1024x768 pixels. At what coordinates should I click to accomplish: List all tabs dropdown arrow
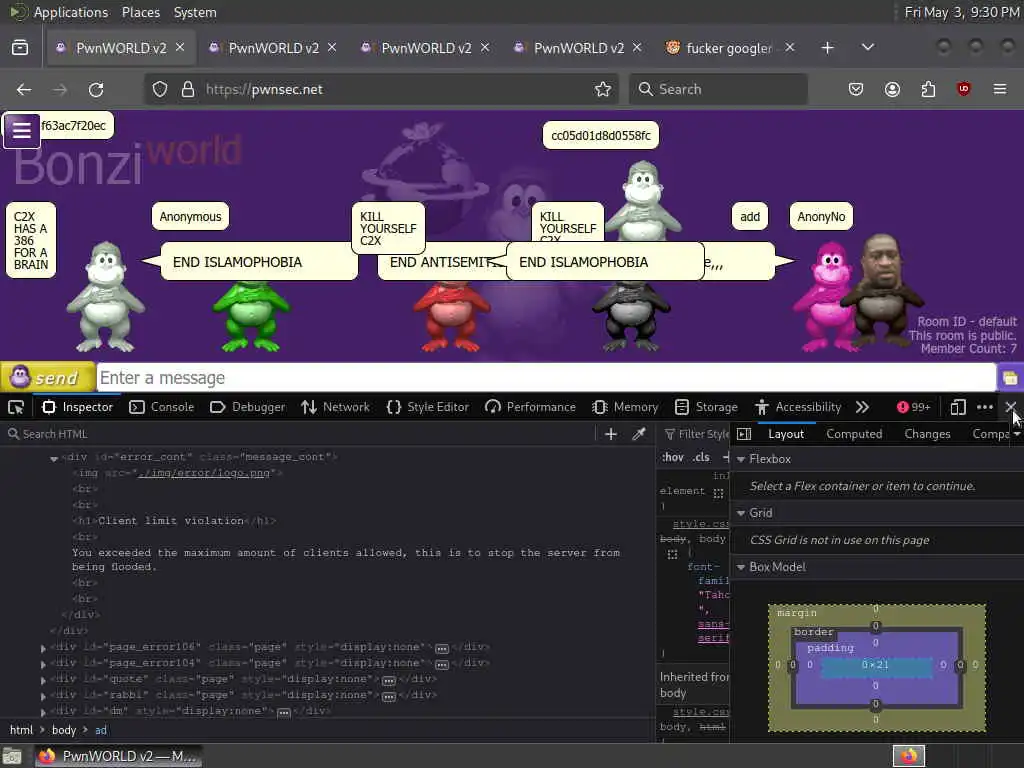868,48
